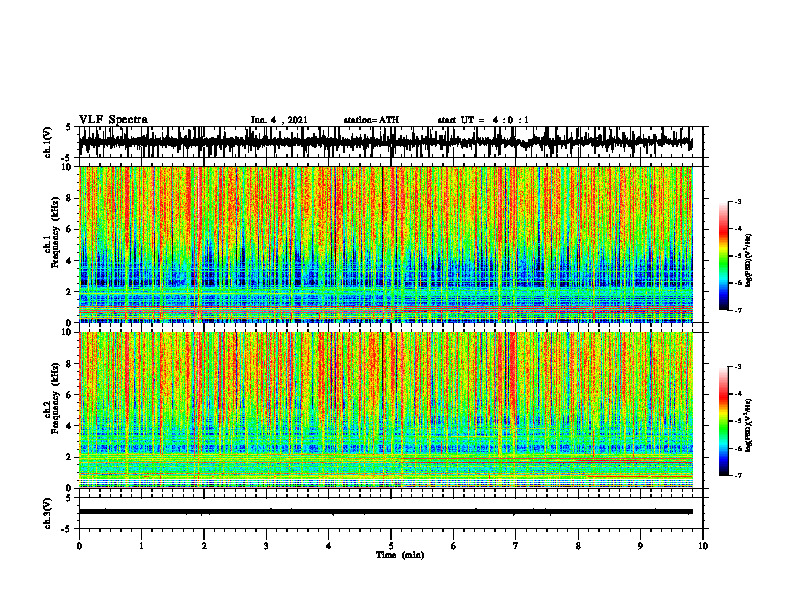This screenshot has width=792, height=612.
Task: Click the '-3' label on ch.1 color bar
Action: pyautogui.click(x=738, y=202)
